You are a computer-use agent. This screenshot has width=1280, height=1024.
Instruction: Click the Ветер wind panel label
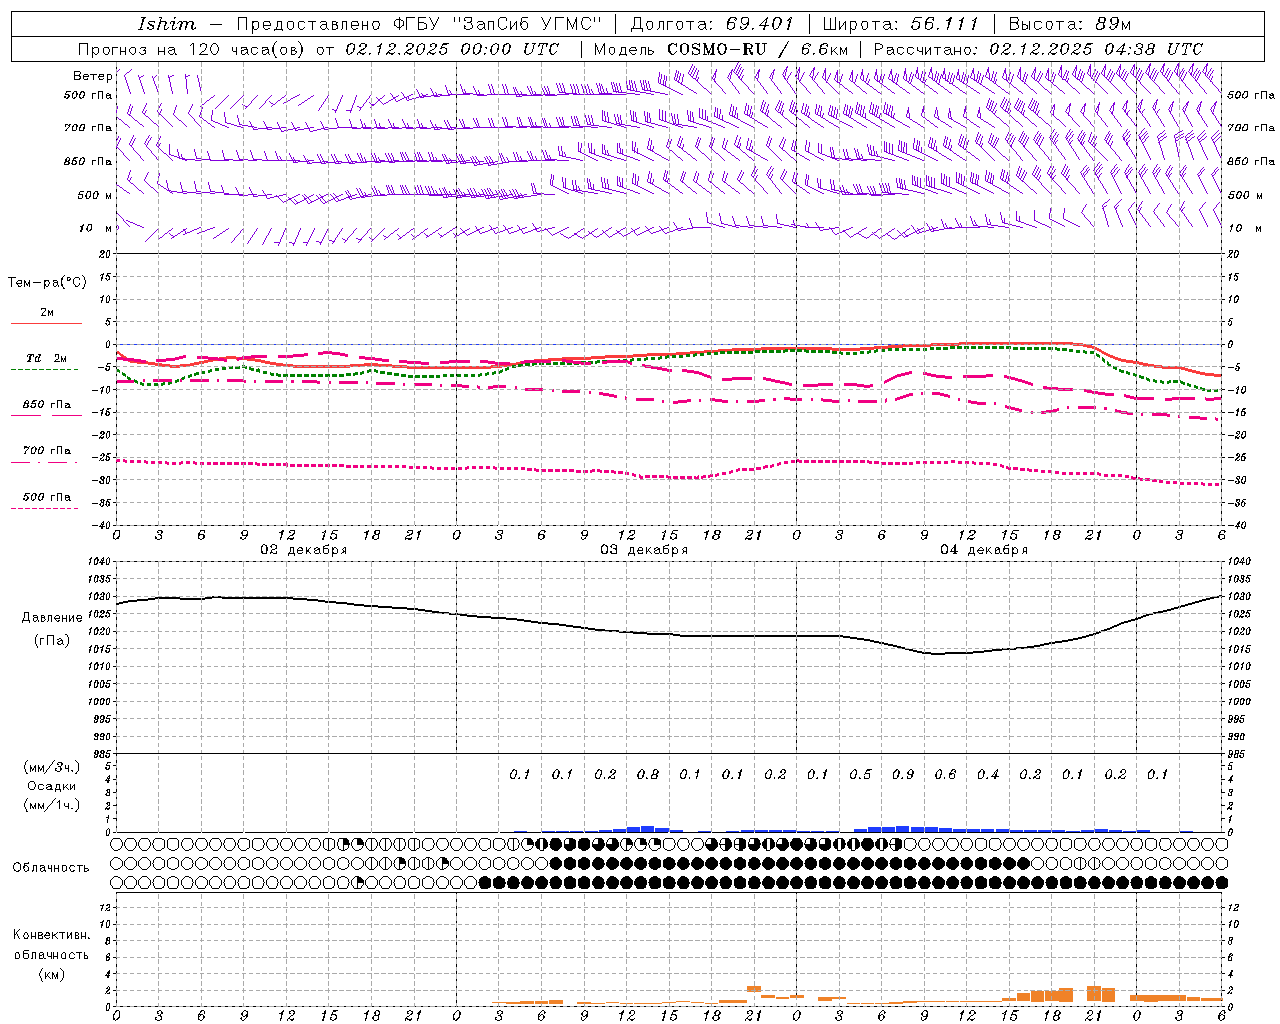point(93,76)
